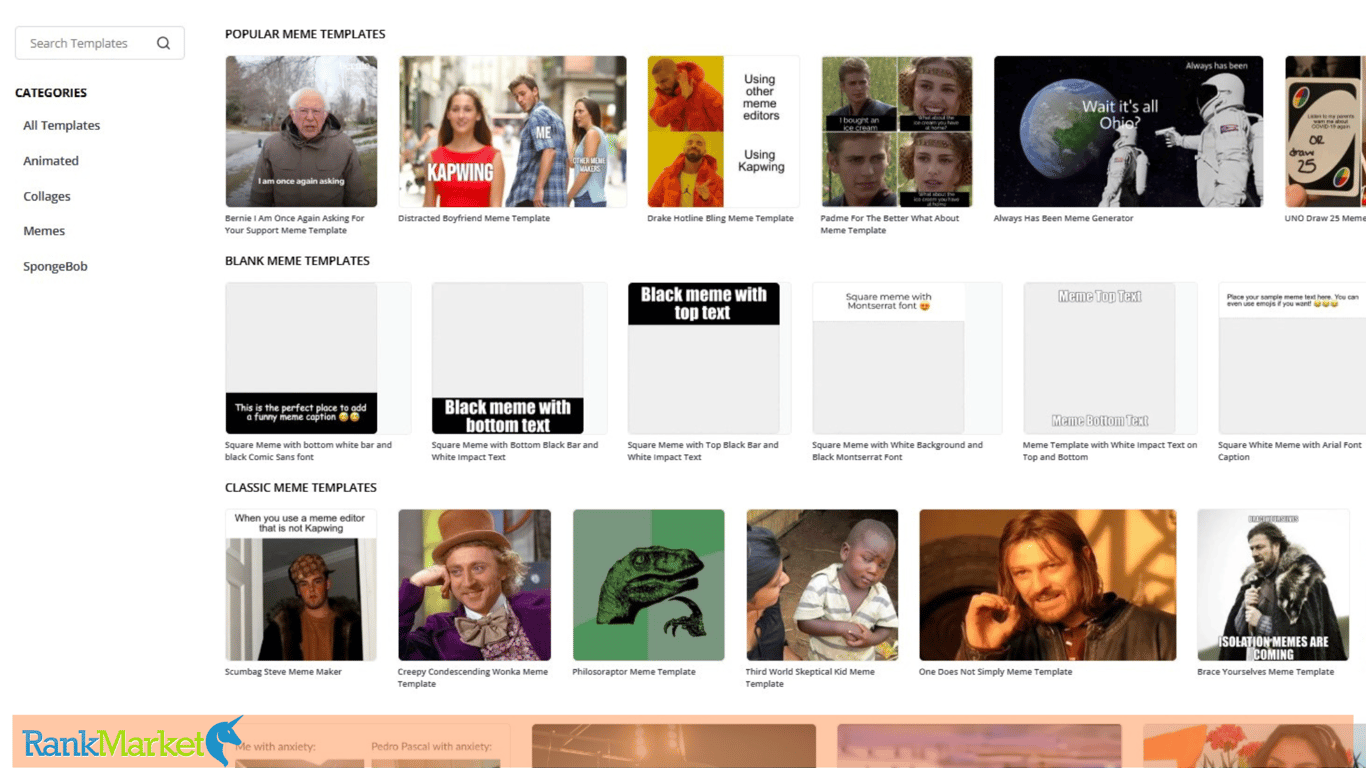
Task: Select the Square White Meme Arial template thumbnail
Action: pyautogui.click(x=1292, y=358)
